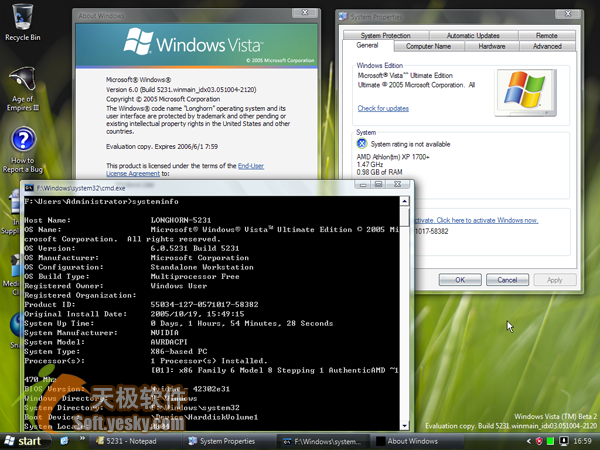Select cmd.exe taskbar button
The height and width of the screenshot is (450, 600).
[x=322, y=441]
